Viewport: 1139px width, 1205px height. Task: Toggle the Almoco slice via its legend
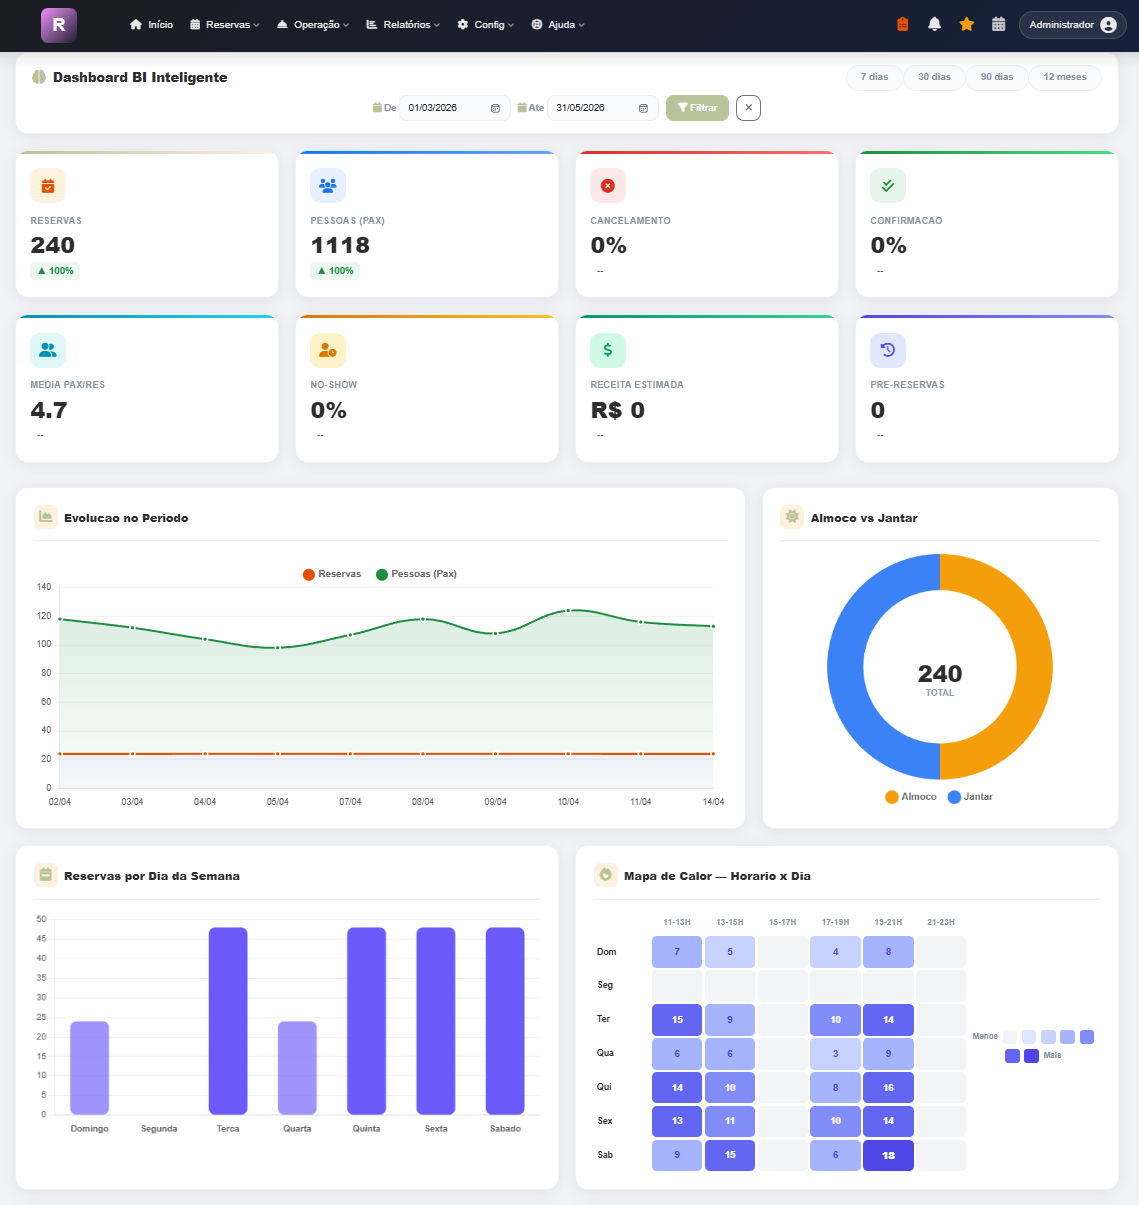(x=910, y=796)
